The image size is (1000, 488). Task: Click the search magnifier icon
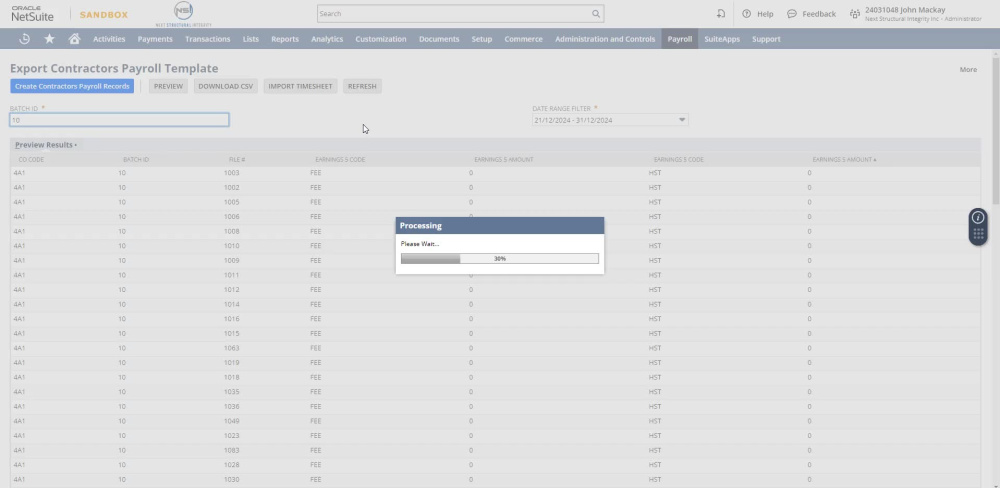(596, 13)
